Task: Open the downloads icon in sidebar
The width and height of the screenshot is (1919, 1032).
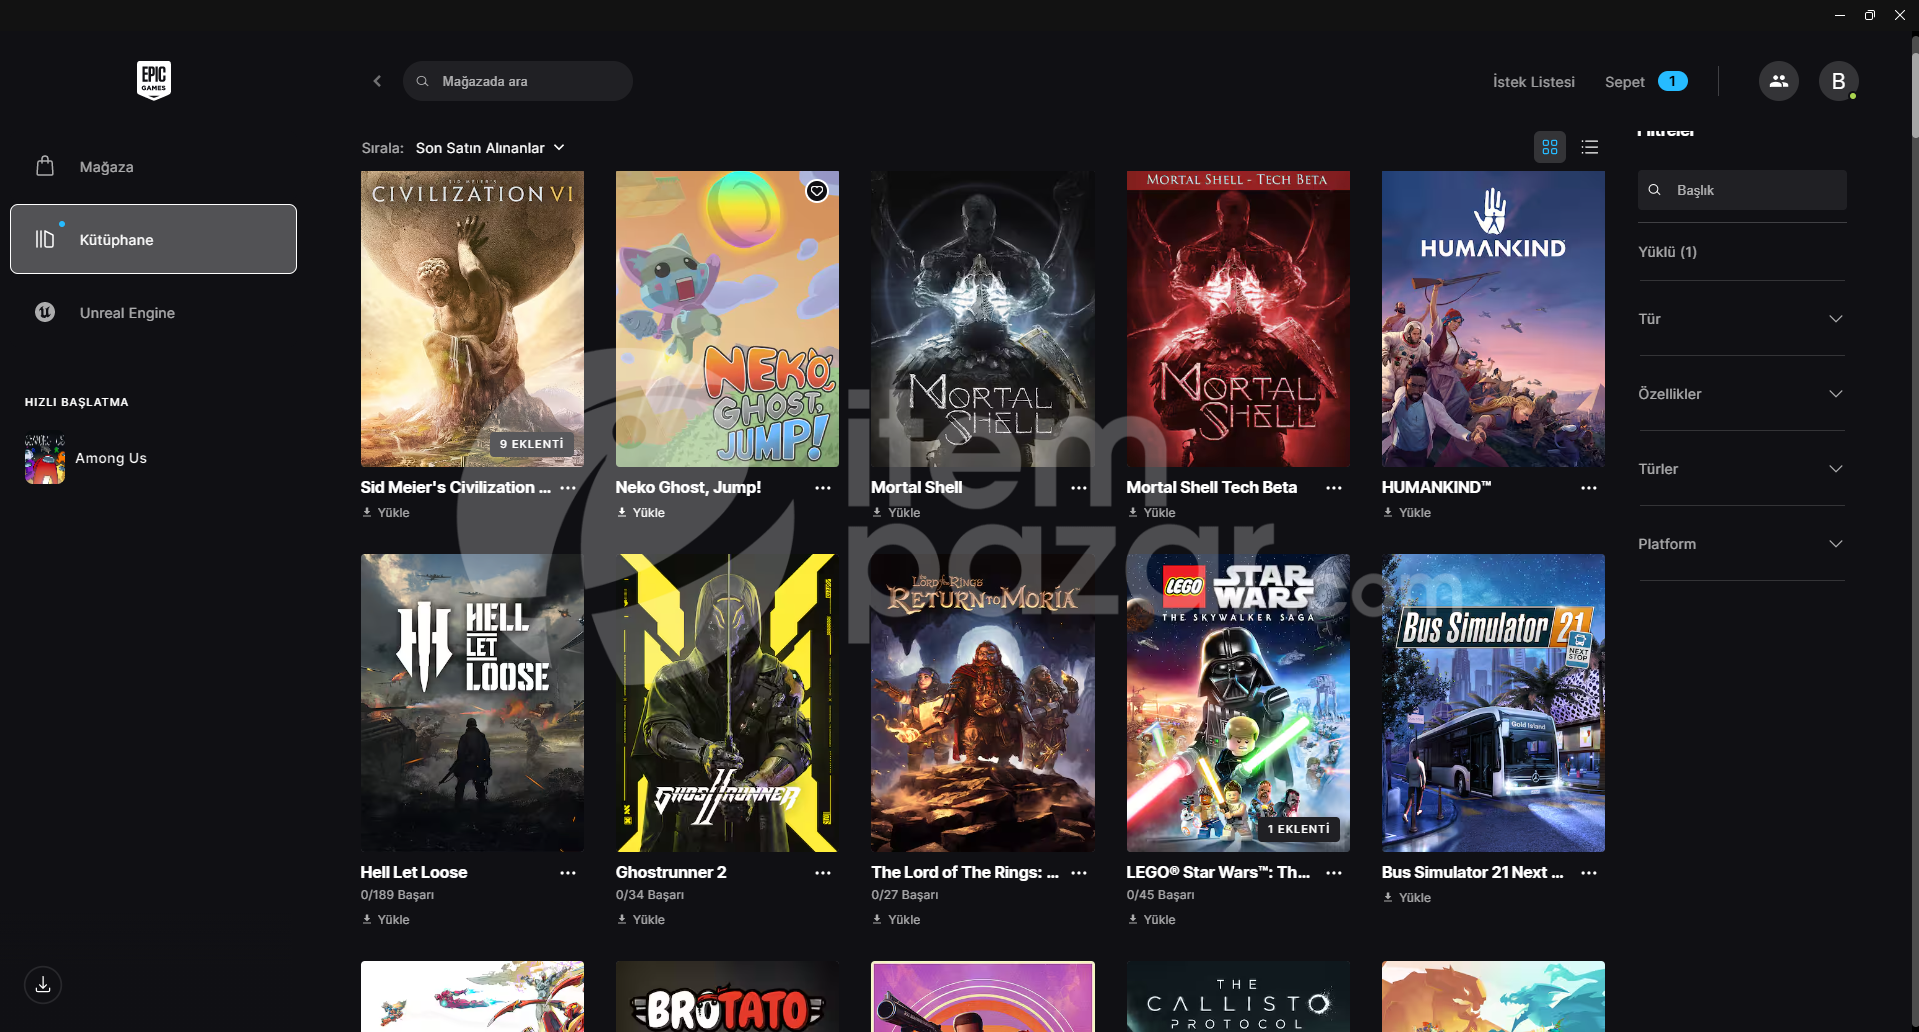Action: coord(43,985)
